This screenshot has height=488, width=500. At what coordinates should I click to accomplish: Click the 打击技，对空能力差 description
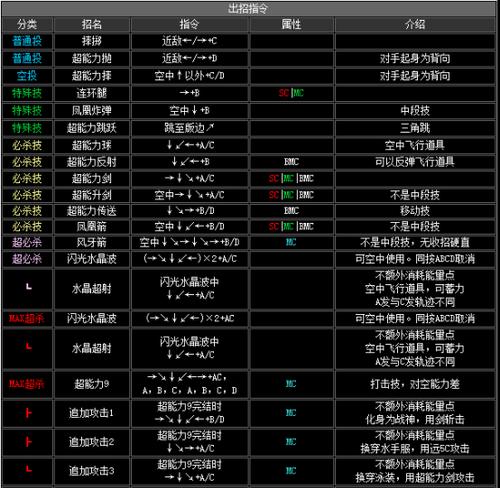click(415, 384)
